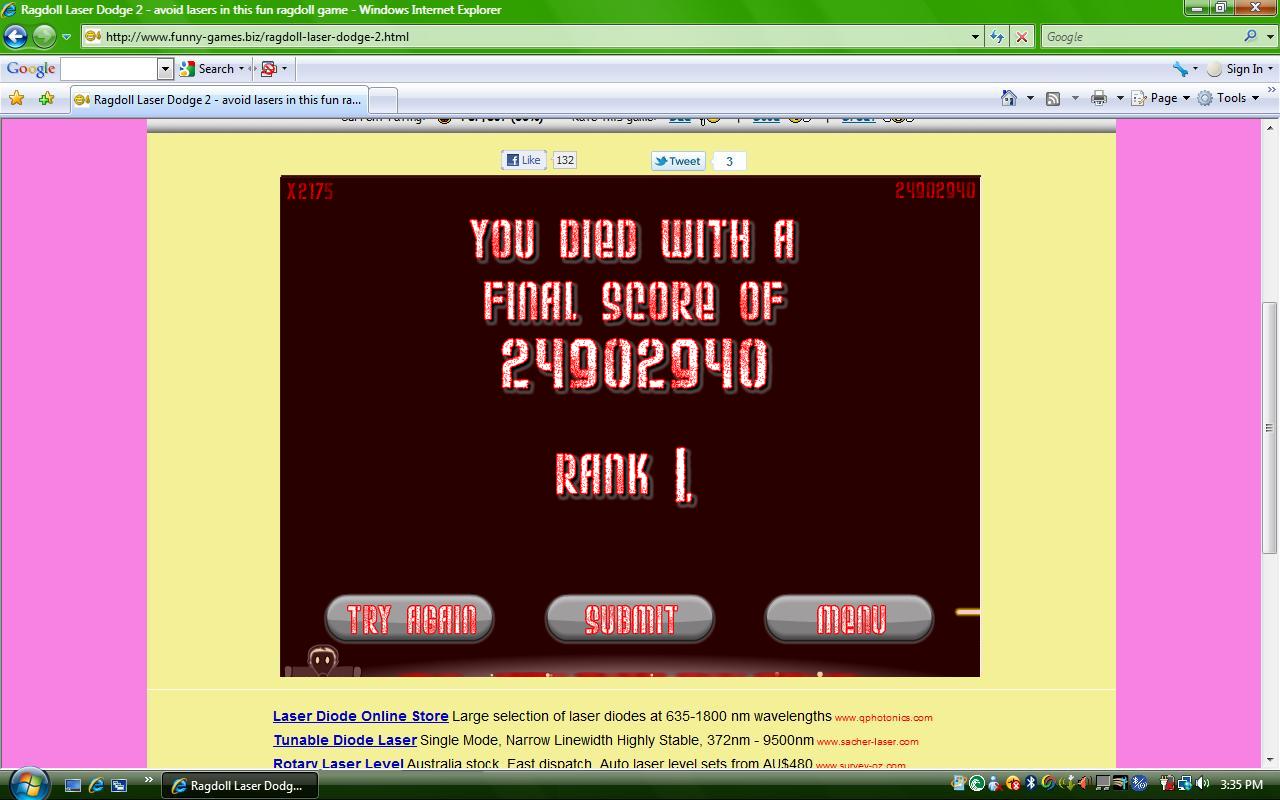
Task: Click the scrollbar down arrow
Action: (1270, 759)
